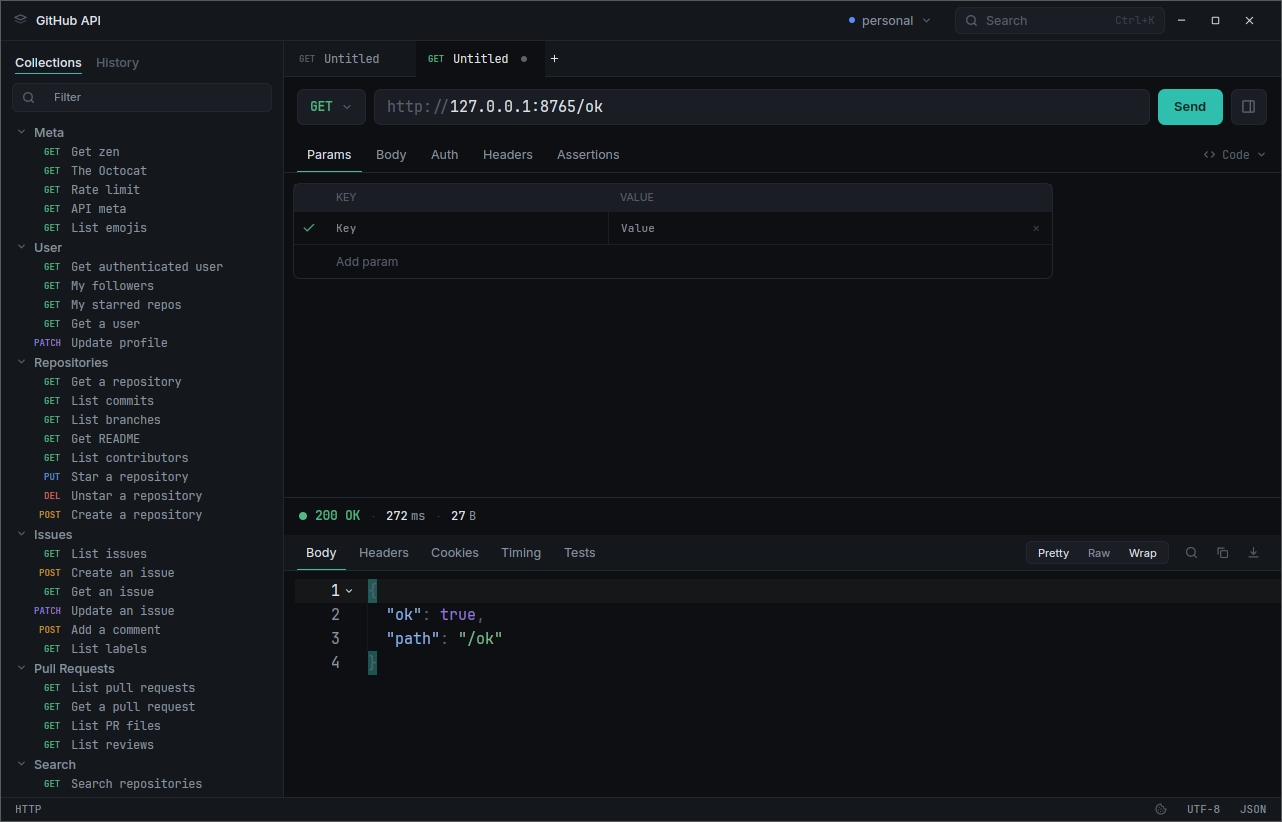Image resolution: width=1282 pixels, height=822 pixels.
Task: Add a new request tab with plus icon
Action: pos(555,59)
